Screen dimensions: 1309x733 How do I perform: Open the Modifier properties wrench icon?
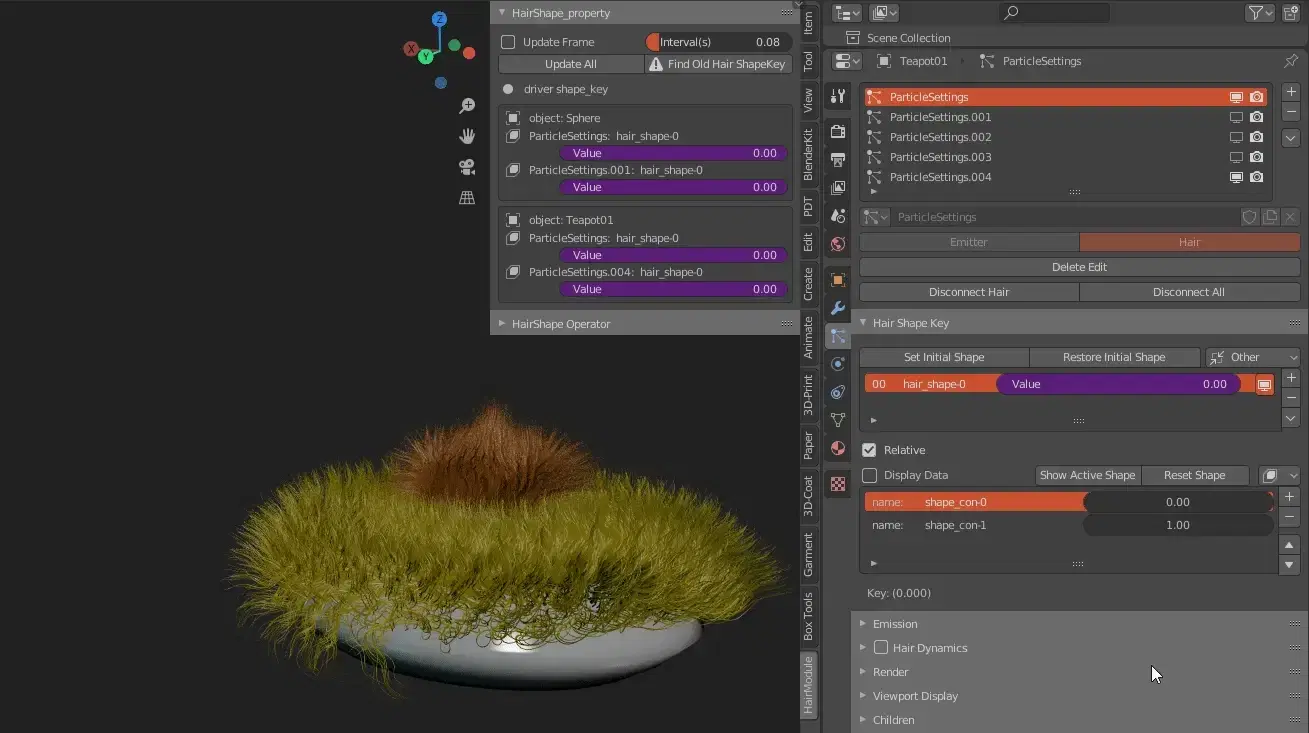click(837, 308)
